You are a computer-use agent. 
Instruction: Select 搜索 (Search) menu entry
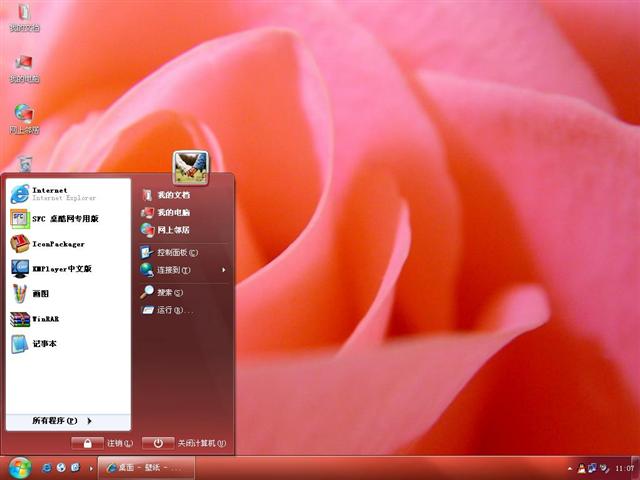click(x=165, y=292)
